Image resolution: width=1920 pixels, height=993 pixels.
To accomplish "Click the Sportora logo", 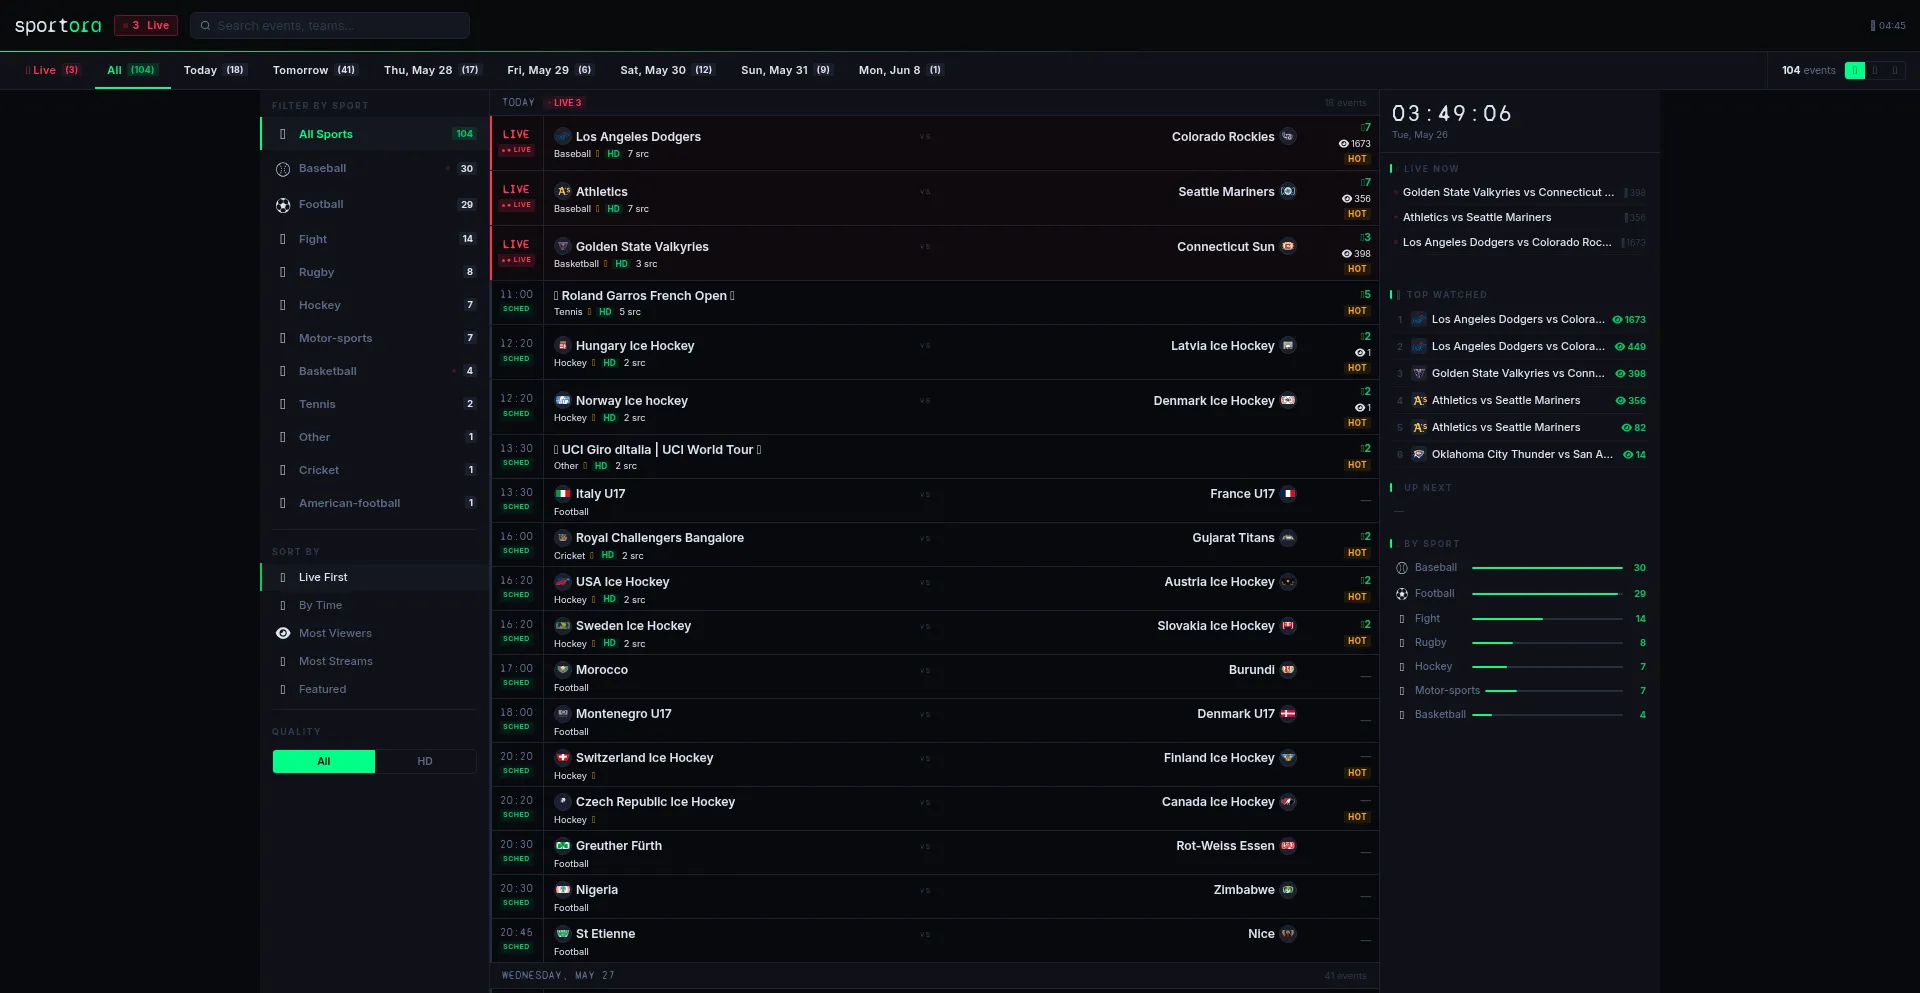I will (x=58, y=25).
